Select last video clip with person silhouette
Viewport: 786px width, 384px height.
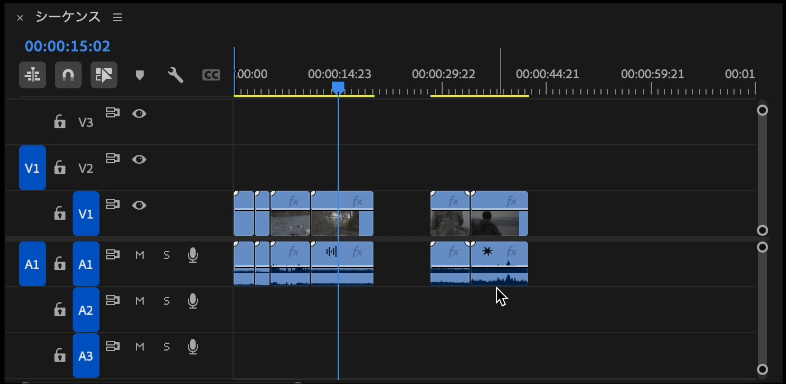(499, 214)
